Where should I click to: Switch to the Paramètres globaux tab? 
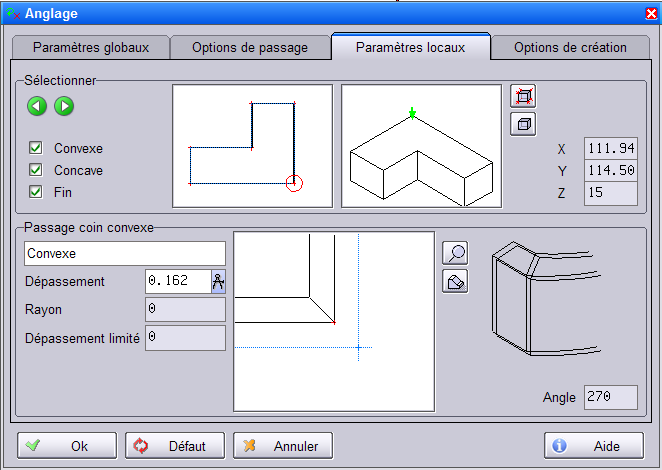pos(90,47)
